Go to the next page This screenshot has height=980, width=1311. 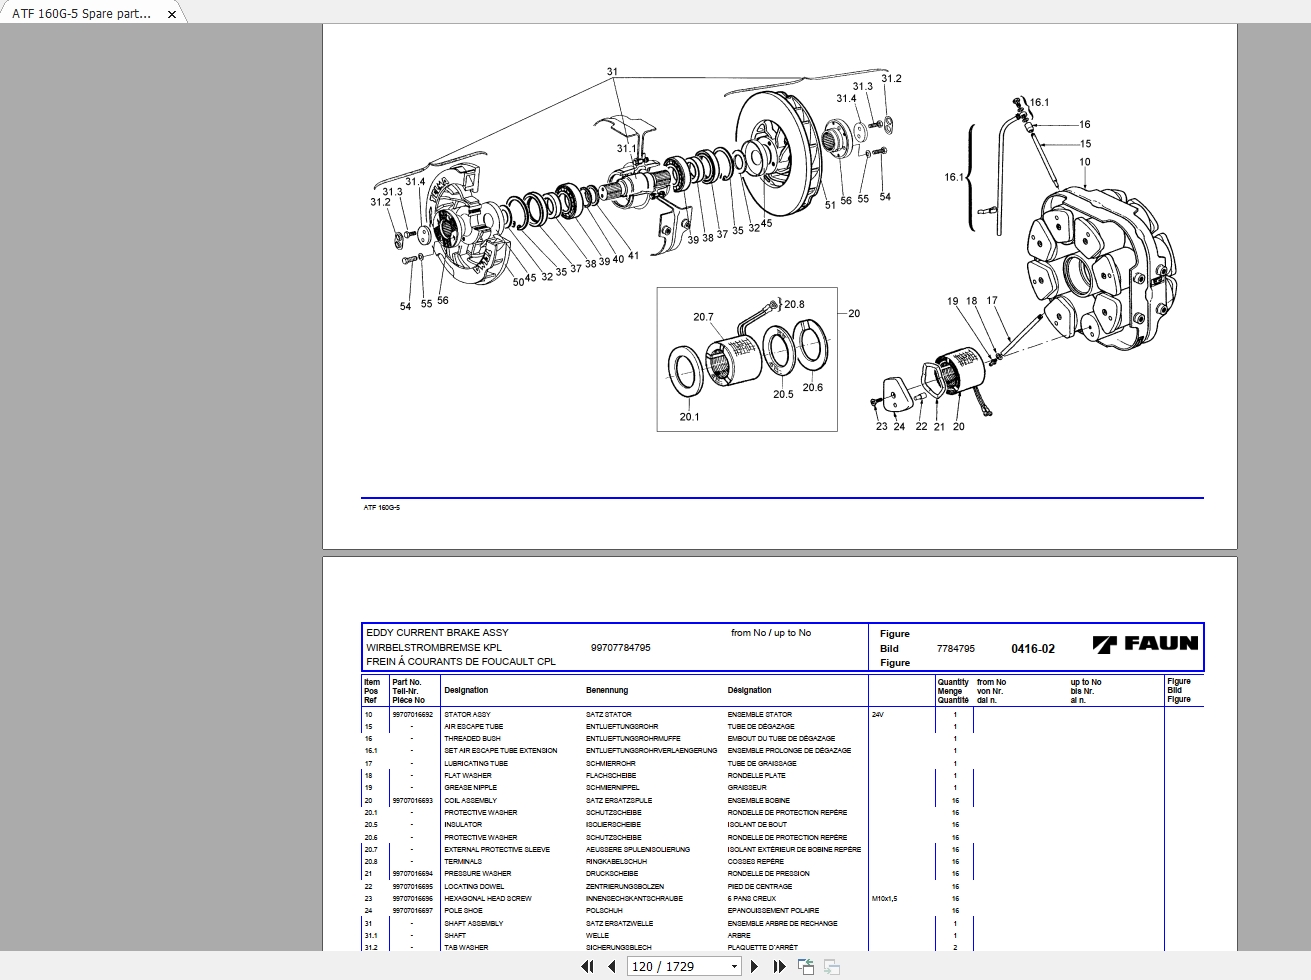(754, 966)
